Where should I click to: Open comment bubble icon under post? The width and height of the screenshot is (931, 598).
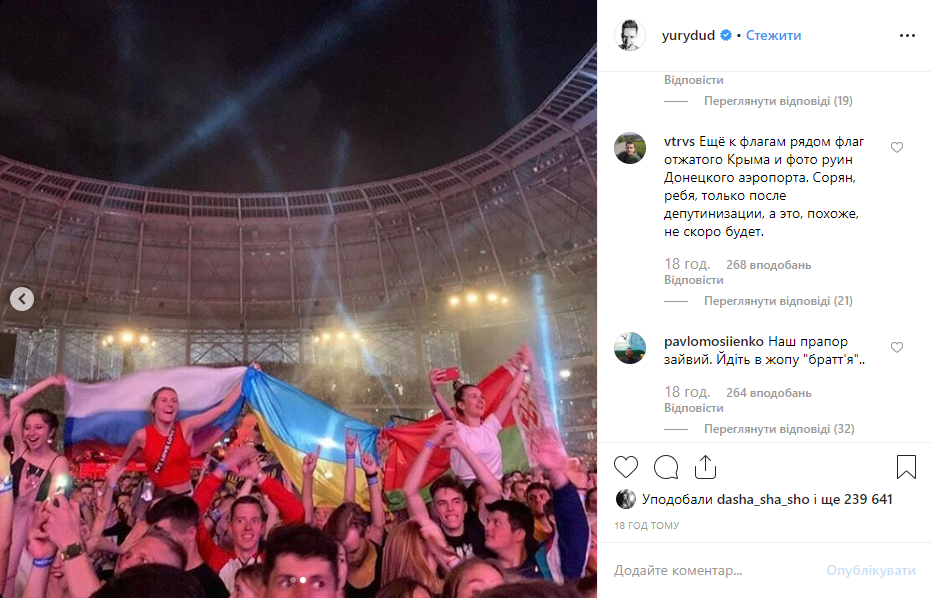pyautogui.click(x=666, y=467)
